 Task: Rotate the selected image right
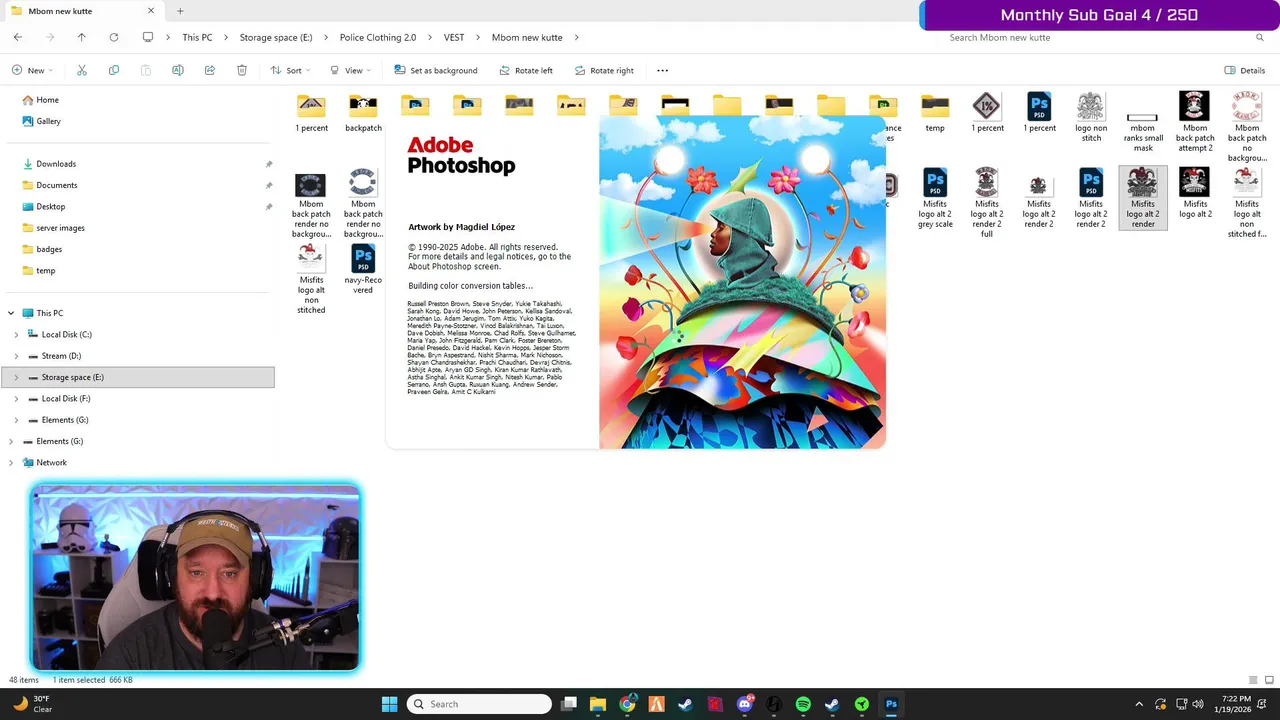(603, 70)
